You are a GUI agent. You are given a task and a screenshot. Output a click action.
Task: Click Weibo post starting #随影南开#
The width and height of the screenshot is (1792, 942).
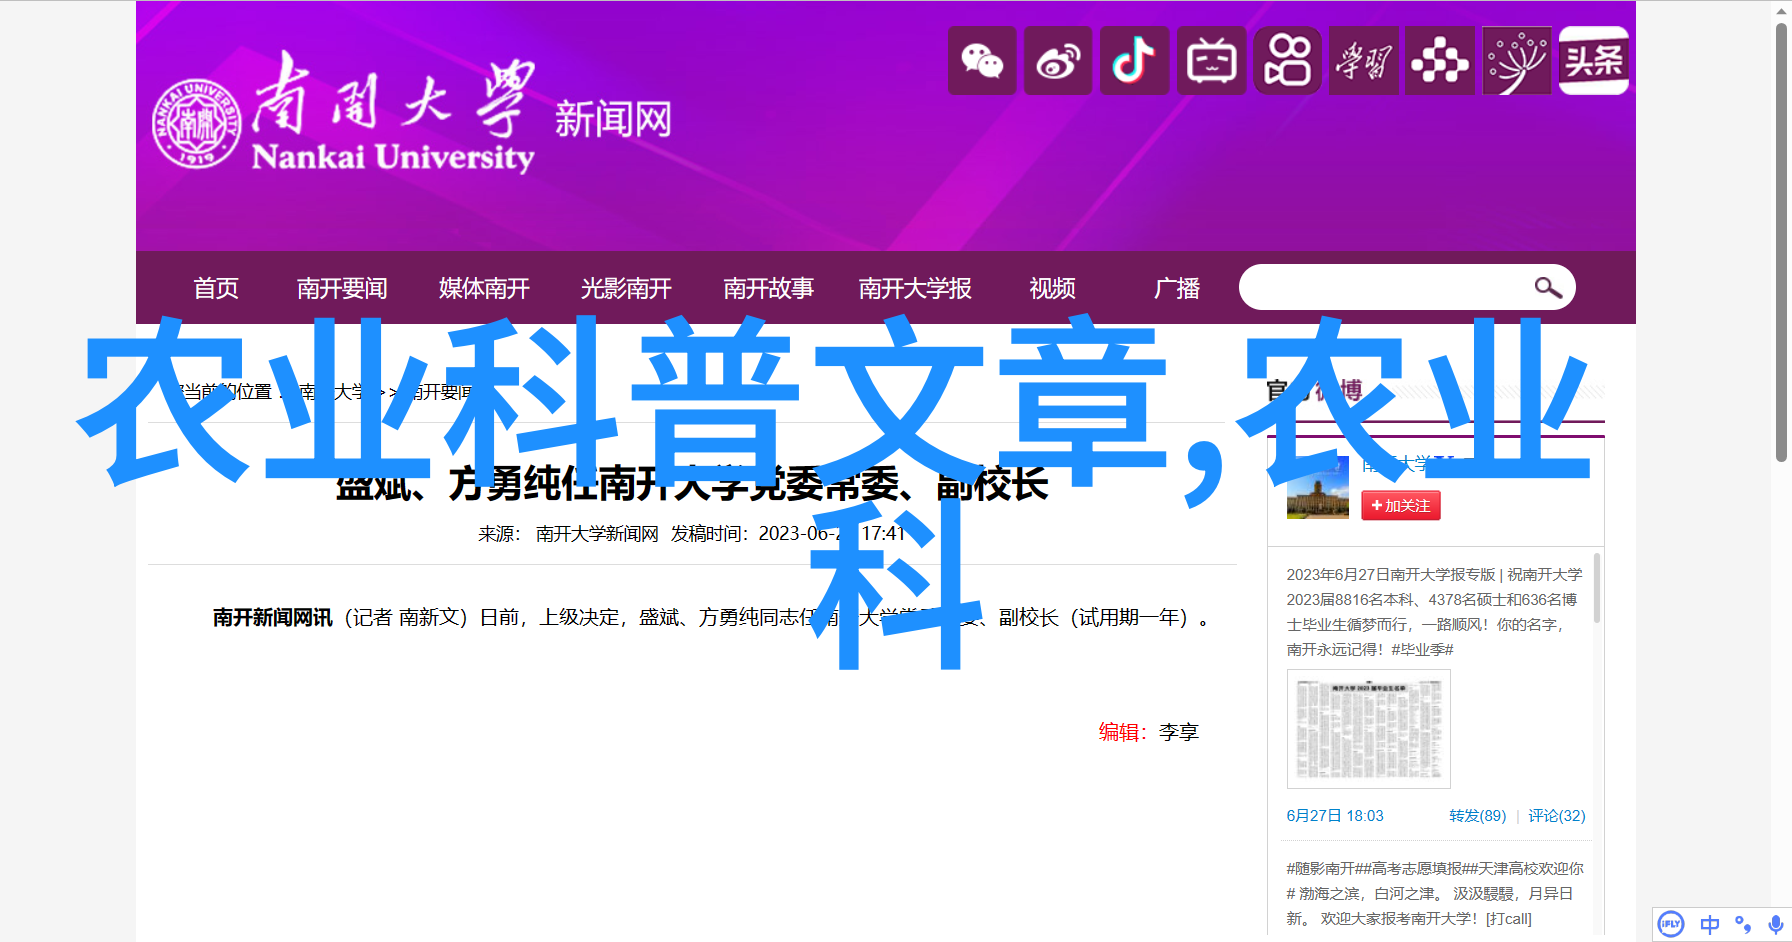(x=1435, y=893)
